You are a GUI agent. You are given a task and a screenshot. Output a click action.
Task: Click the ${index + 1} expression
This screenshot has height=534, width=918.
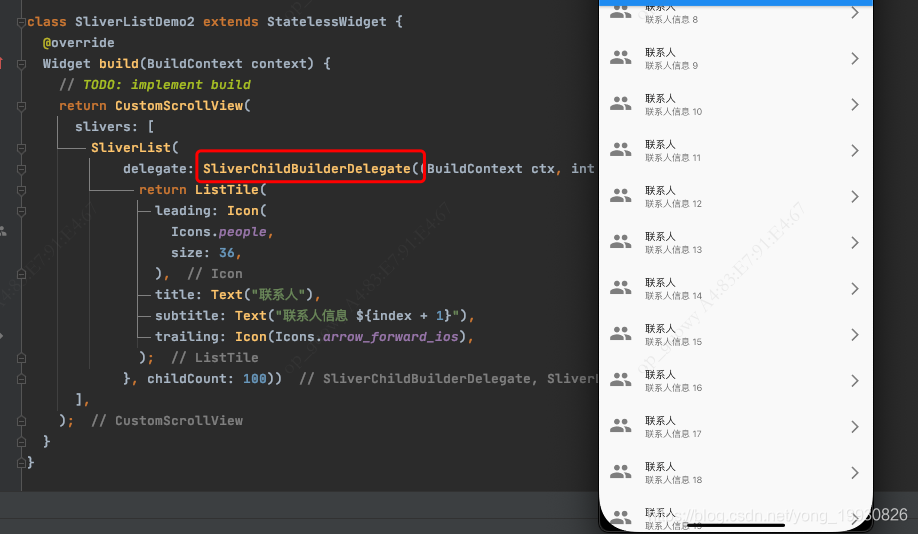click(x=403, y=316)
